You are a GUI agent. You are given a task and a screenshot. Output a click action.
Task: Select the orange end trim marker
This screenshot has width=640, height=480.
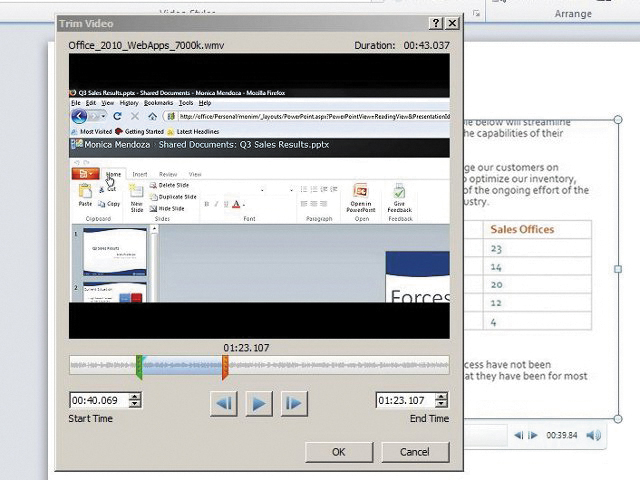point(225,367)
